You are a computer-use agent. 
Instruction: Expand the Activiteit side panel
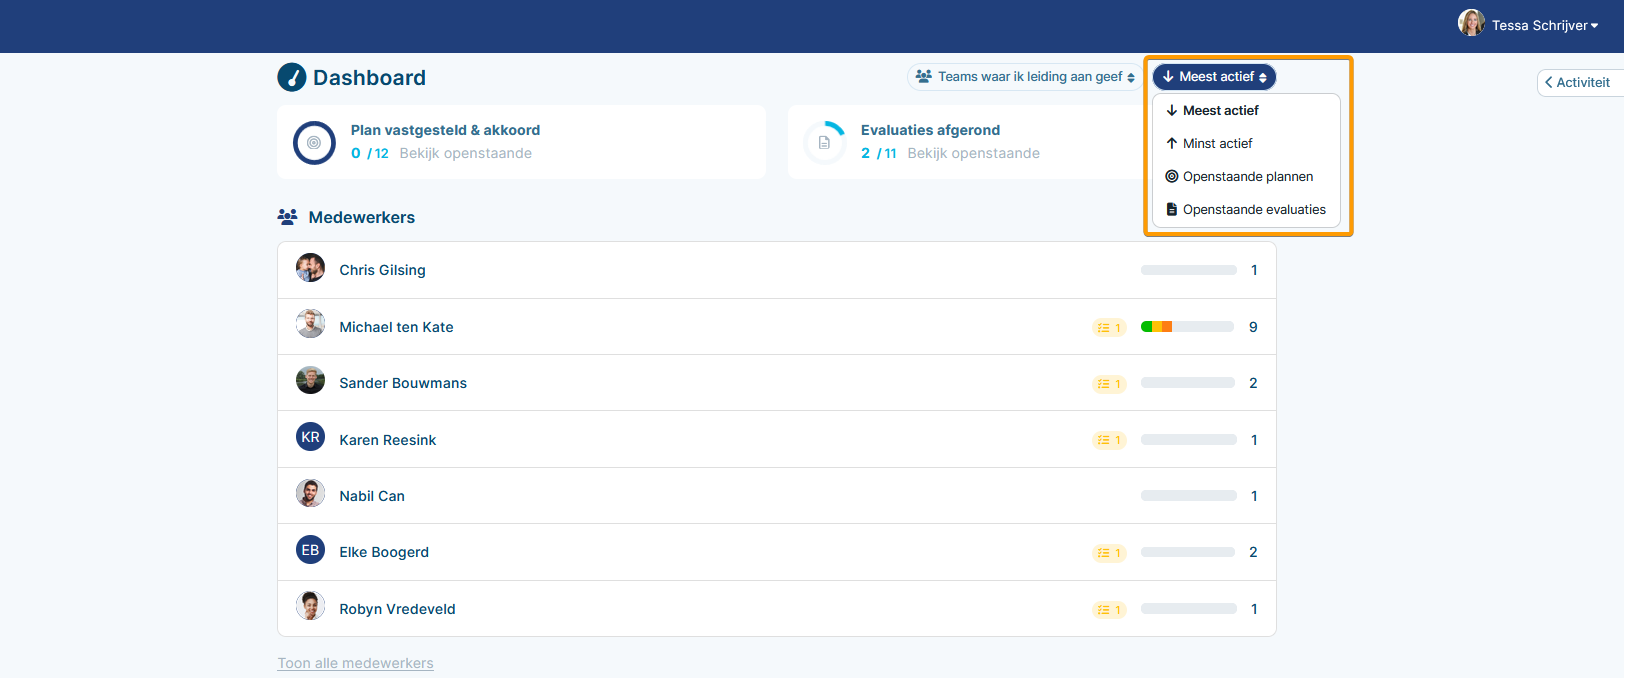[1579, 83]
